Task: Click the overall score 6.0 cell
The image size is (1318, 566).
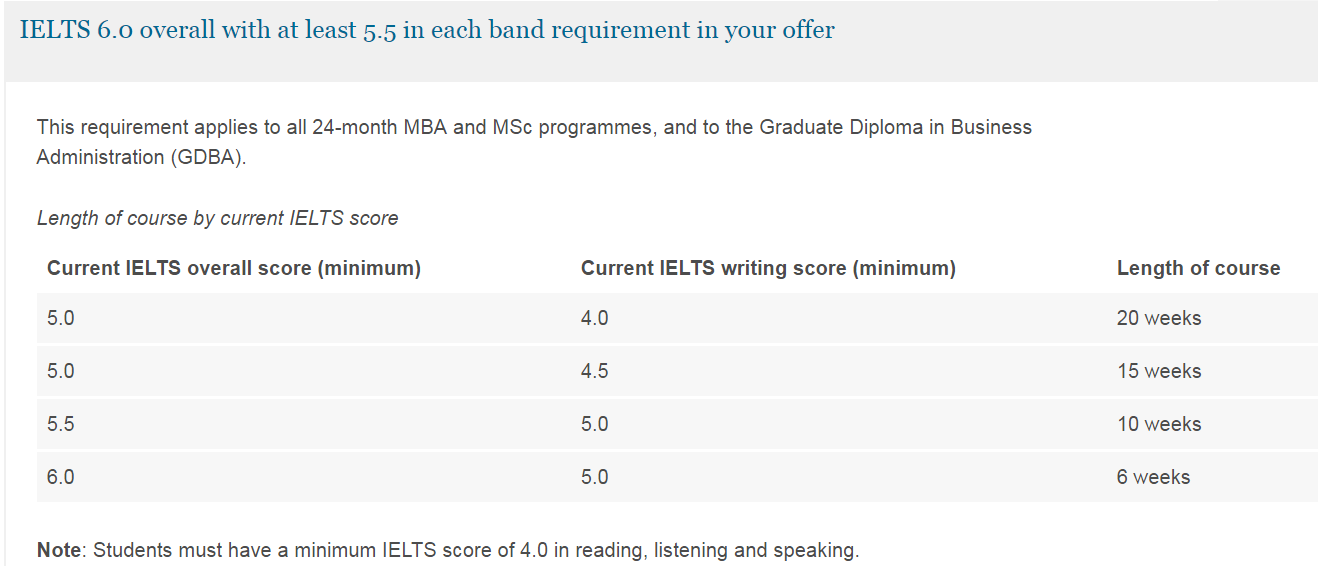Action: (x=60, y=477)
